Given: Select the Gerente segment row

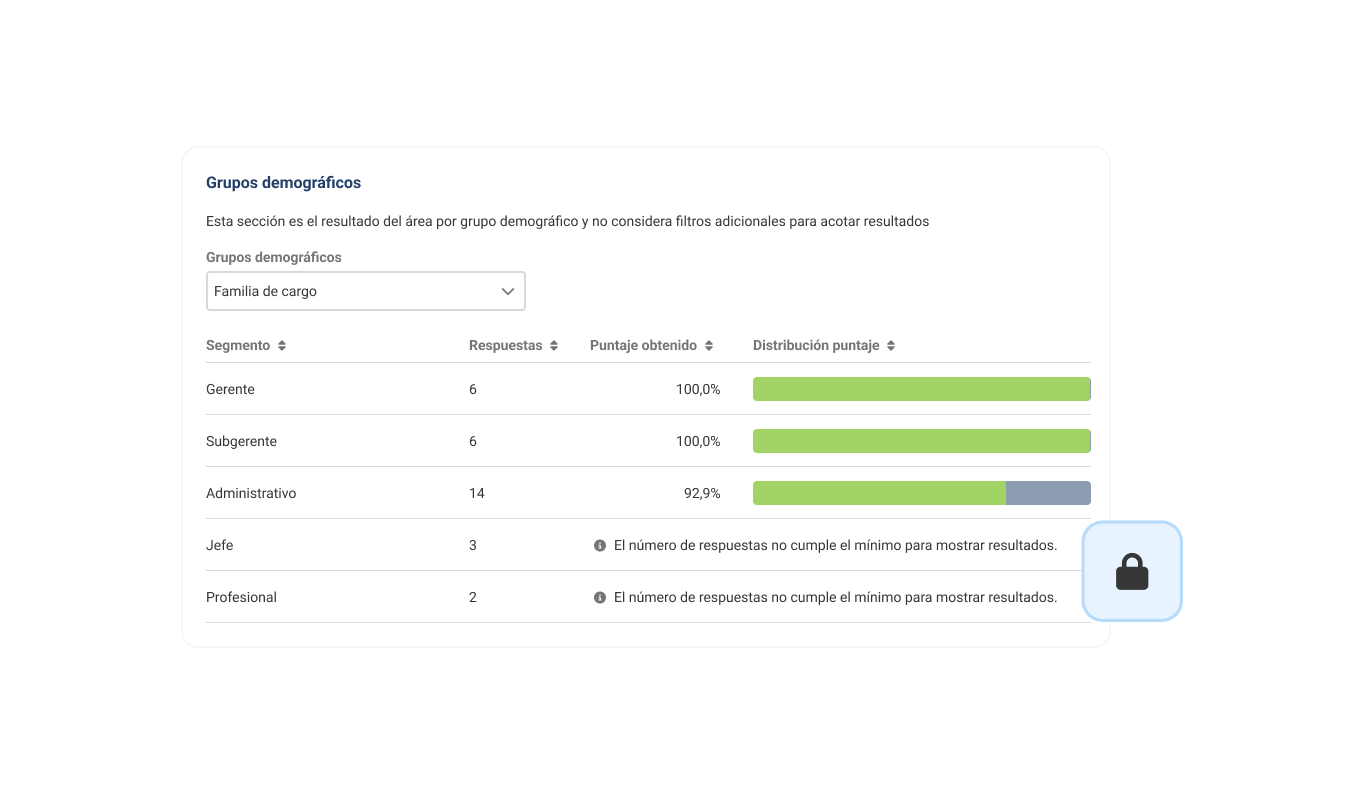Looking at the screenshot, I should pyautogui.click(x=231, y=390).
